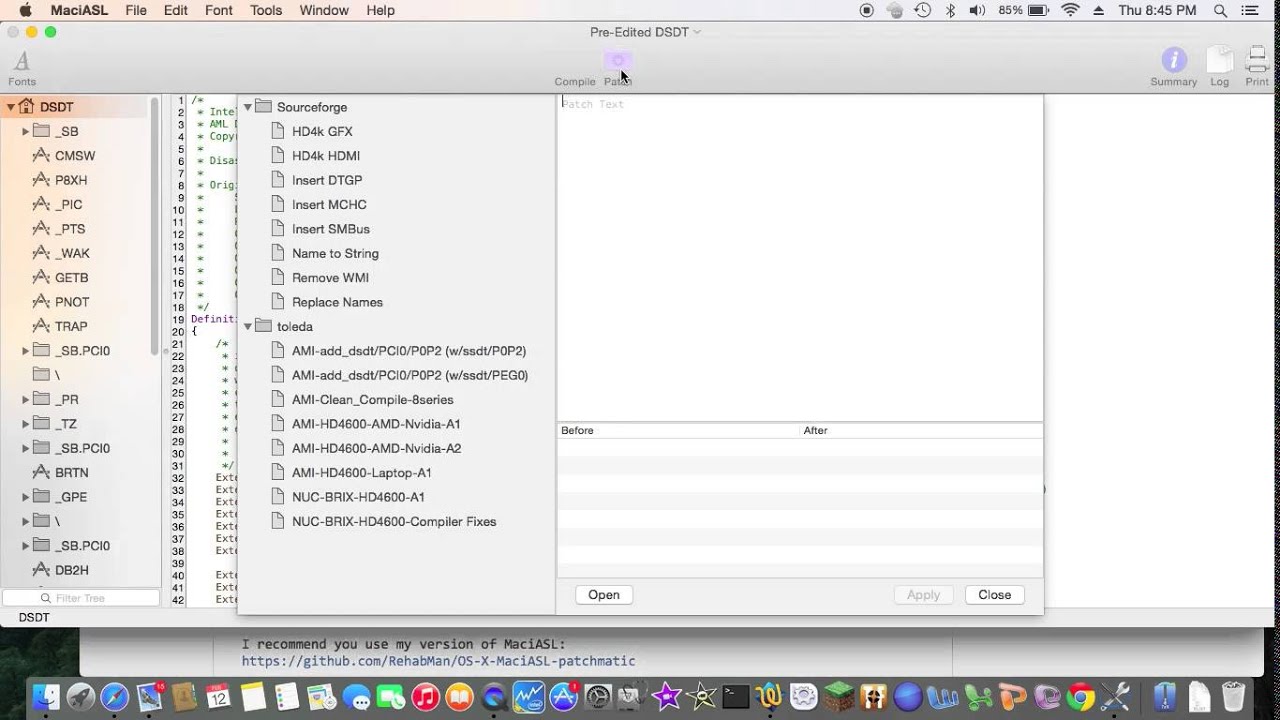Open Terminal from the Dock
This screenshot has height=720, width=1280.
click(735, 696)
